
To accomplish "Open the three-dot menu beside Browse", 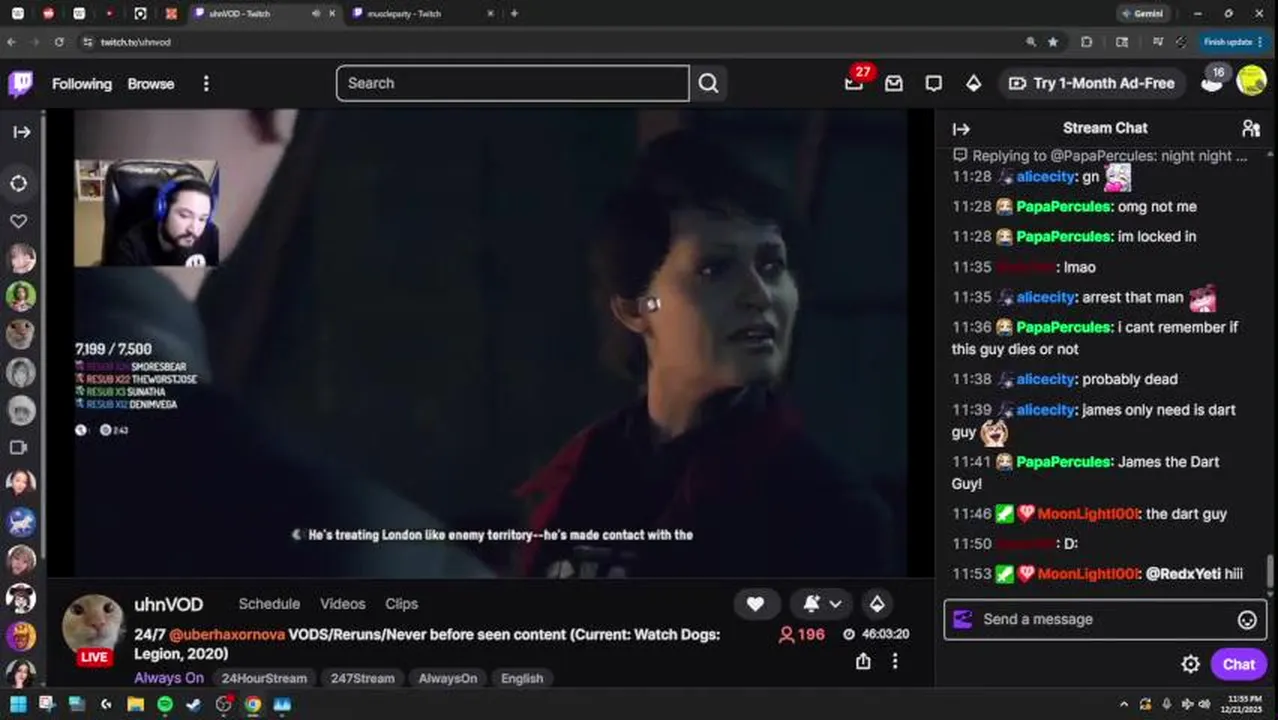I will (206, 84).
